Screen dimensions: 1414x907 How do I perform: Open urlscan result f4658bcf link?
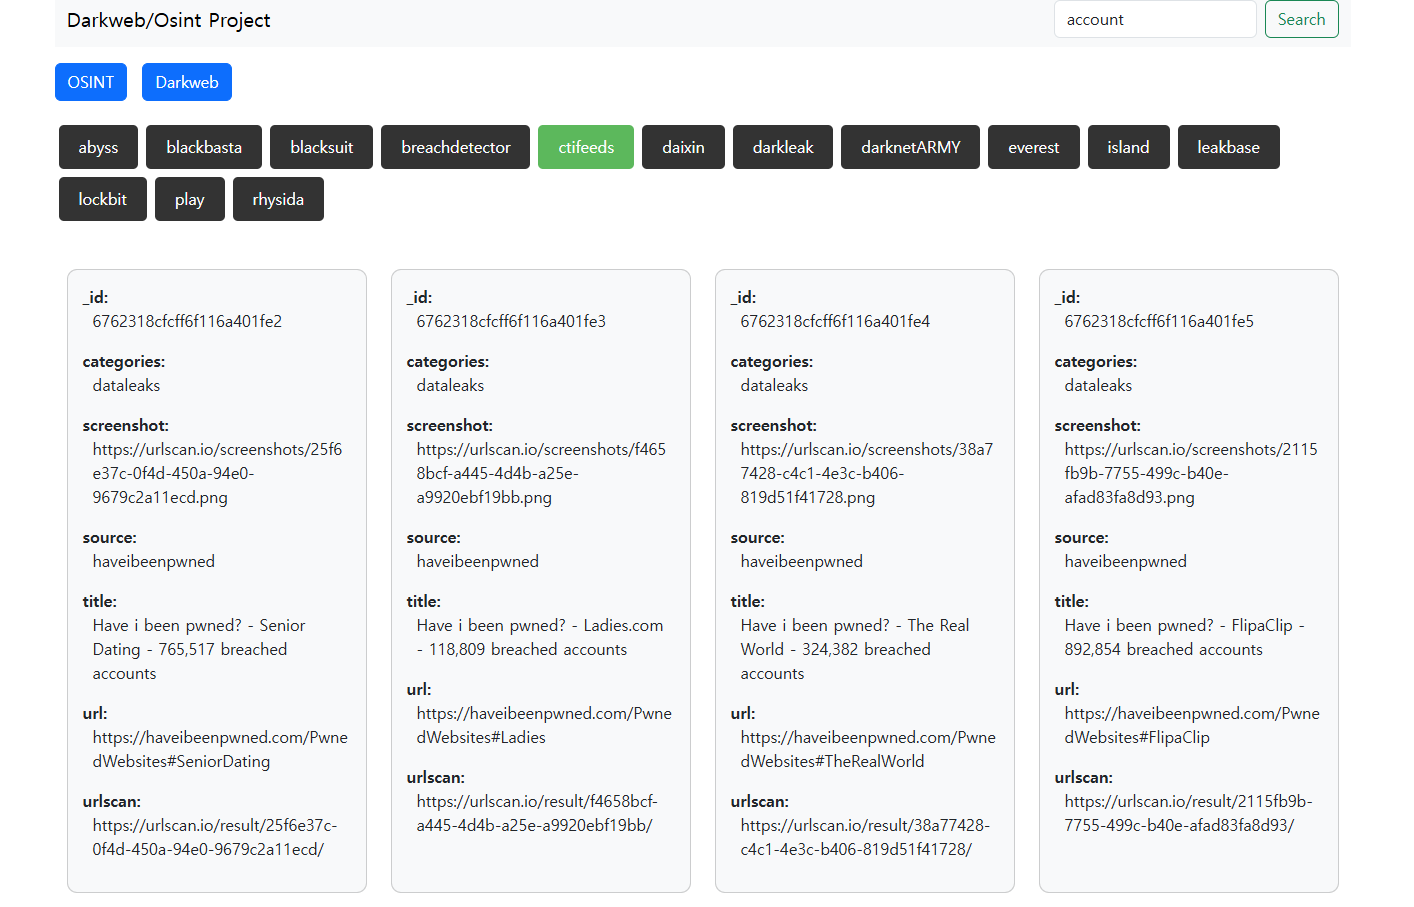point(537,813)
